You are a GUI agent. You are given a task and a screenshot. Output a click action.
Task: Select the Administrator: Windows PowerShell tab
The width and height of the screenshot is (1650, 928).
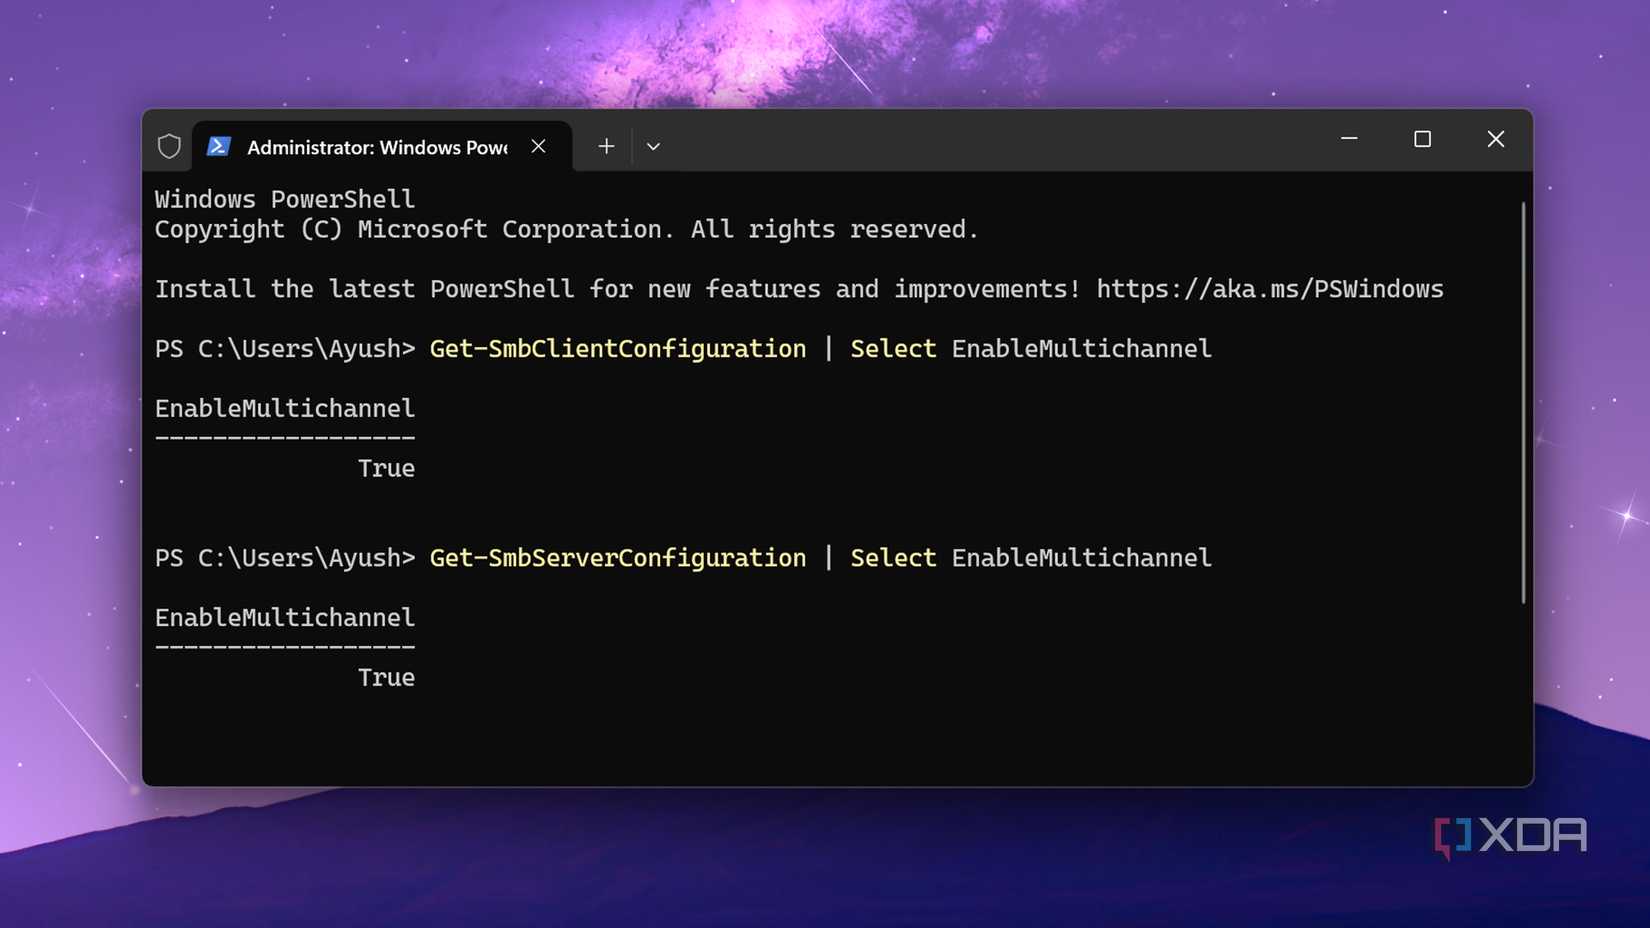coord(377,147)
